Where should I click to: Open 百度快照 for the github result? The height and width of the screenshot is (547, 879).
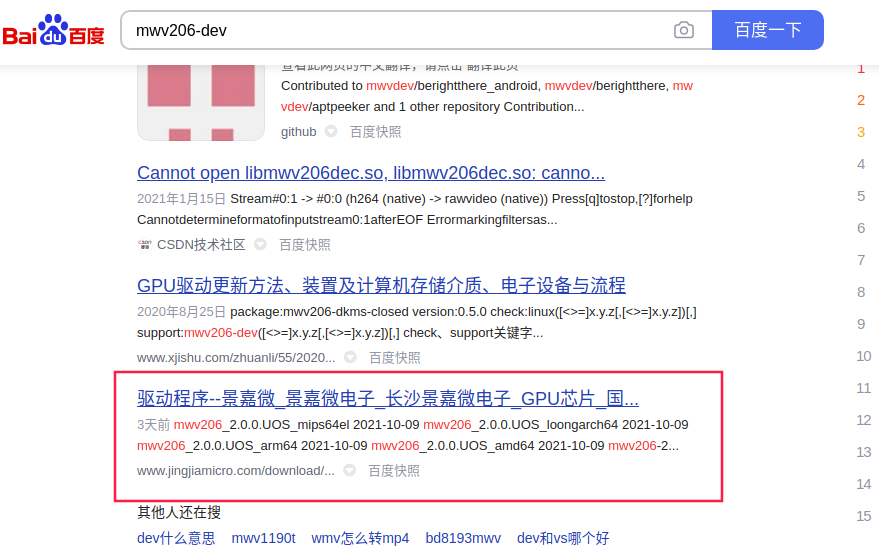click(376, 132)
